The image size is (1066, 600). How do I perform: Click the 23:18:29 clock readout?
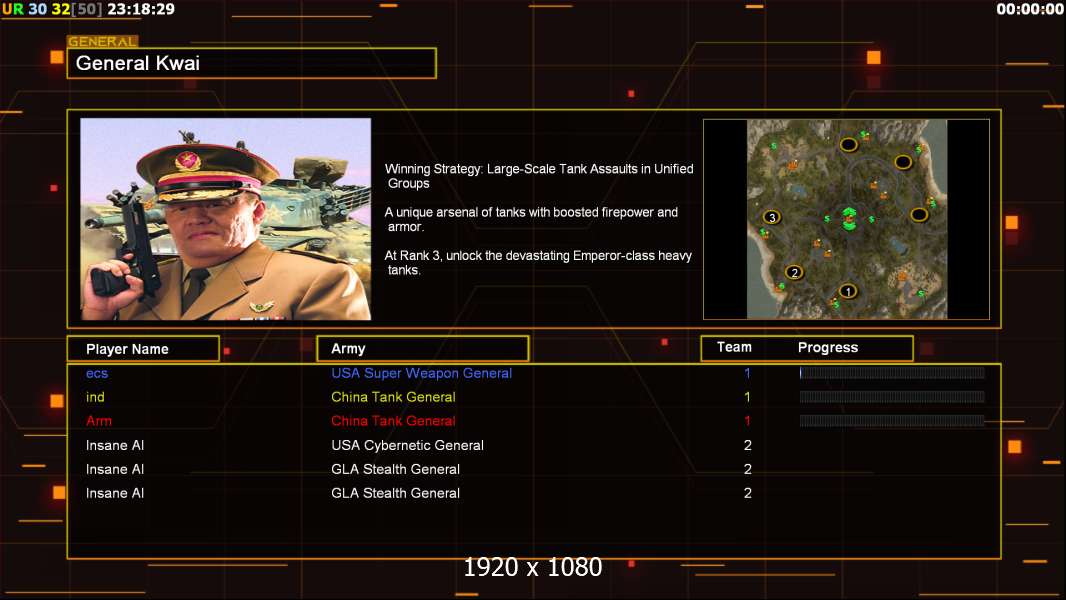(x=141, y=9)
